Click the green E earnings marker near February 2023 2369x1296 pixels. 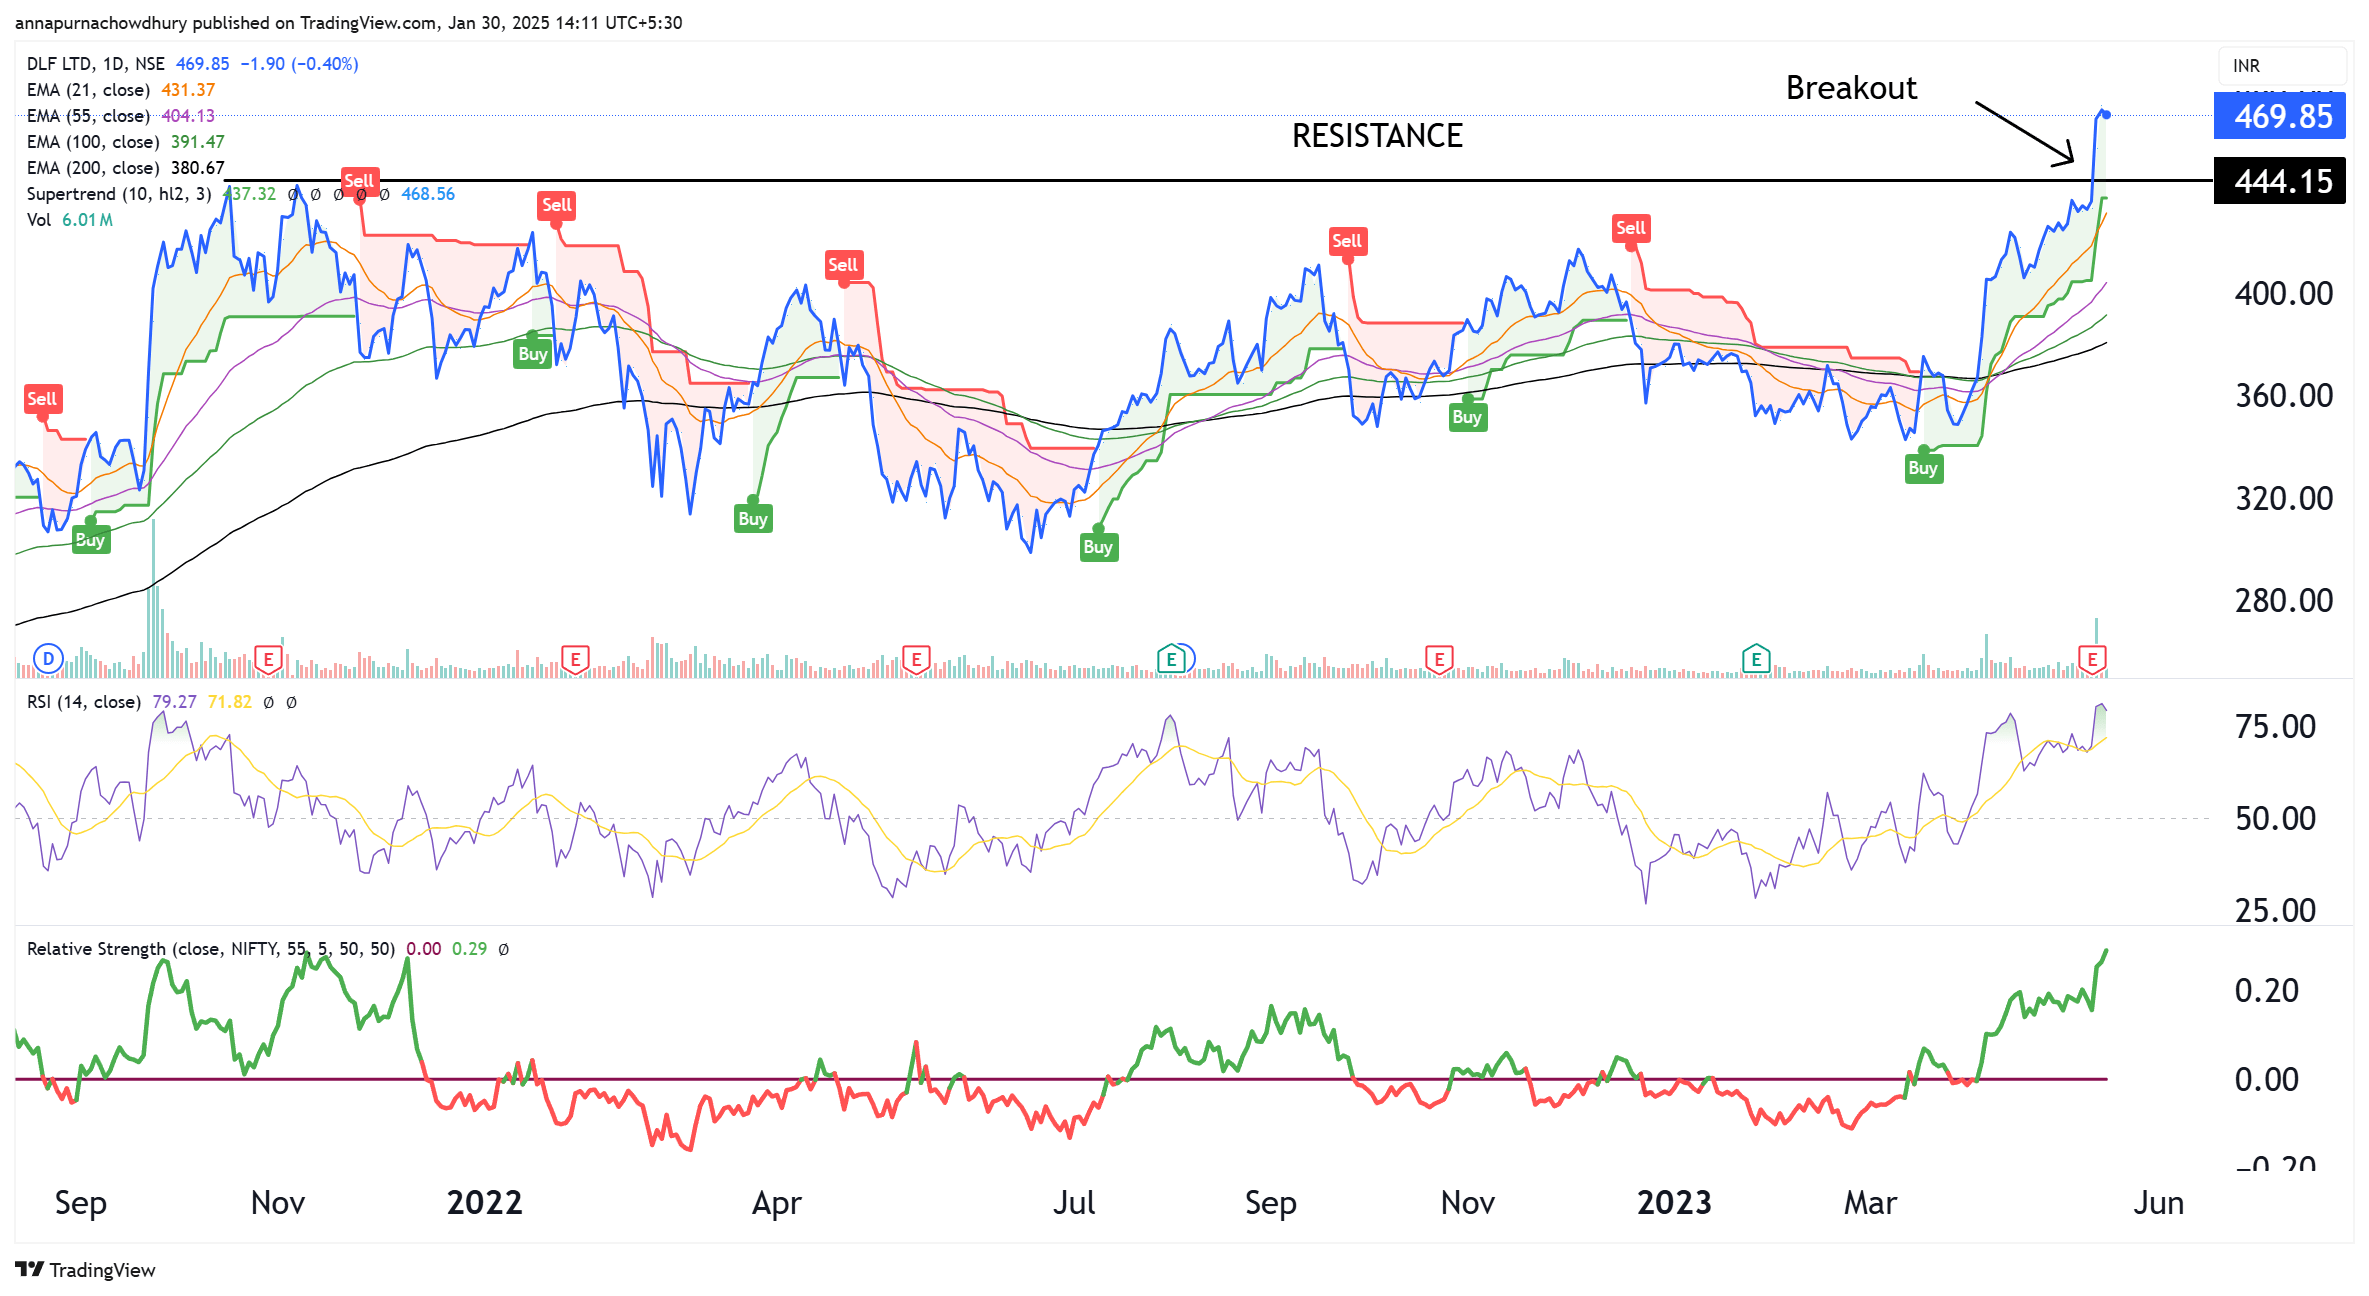pyautogui.click(x=1756, y=659)
